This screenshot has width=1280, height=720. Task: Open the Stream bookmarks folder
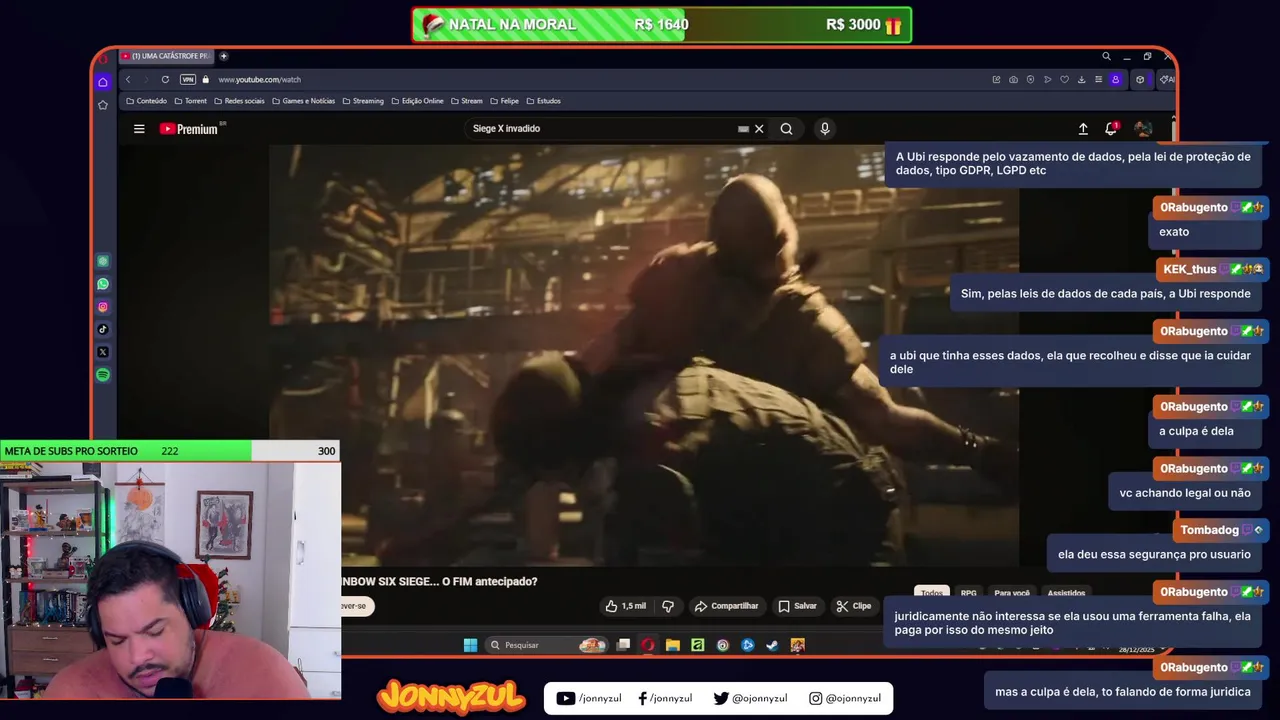coord(467,101)
